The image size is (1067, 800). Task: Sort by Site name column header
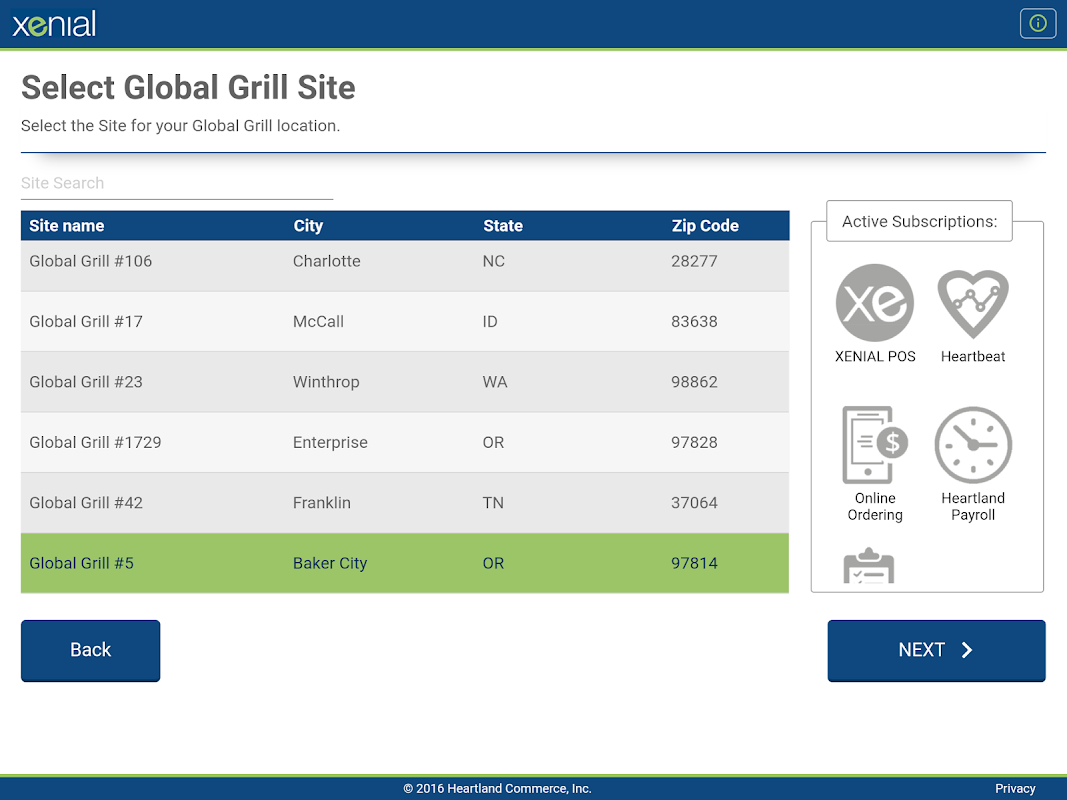(x=67, y=226)
